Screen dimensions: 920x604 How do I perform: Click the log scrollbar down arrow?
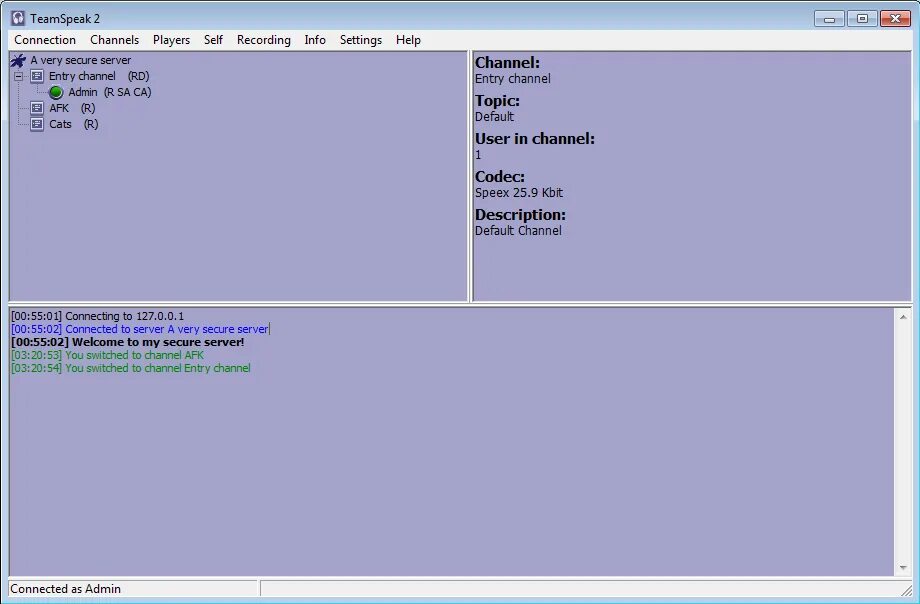tap(903, 568)
